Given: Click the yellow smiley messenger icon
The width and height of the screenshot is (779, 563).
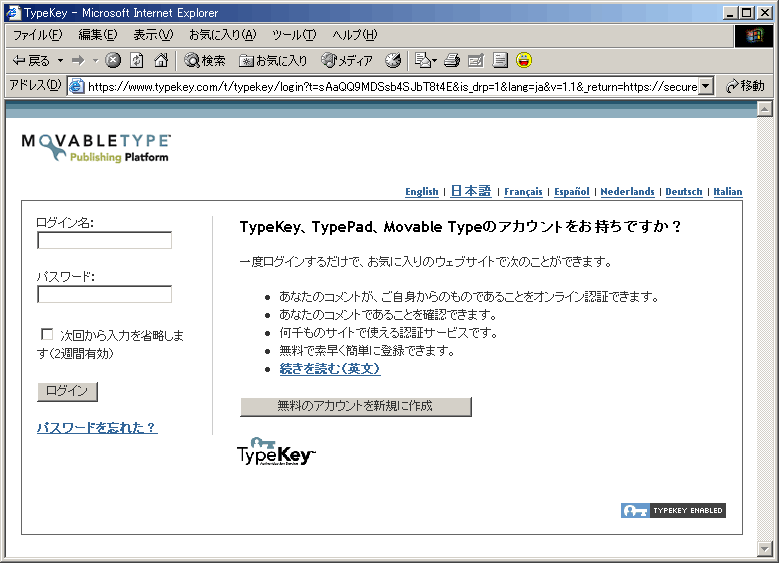Looking at the screenshot, I should coord(524,61).
